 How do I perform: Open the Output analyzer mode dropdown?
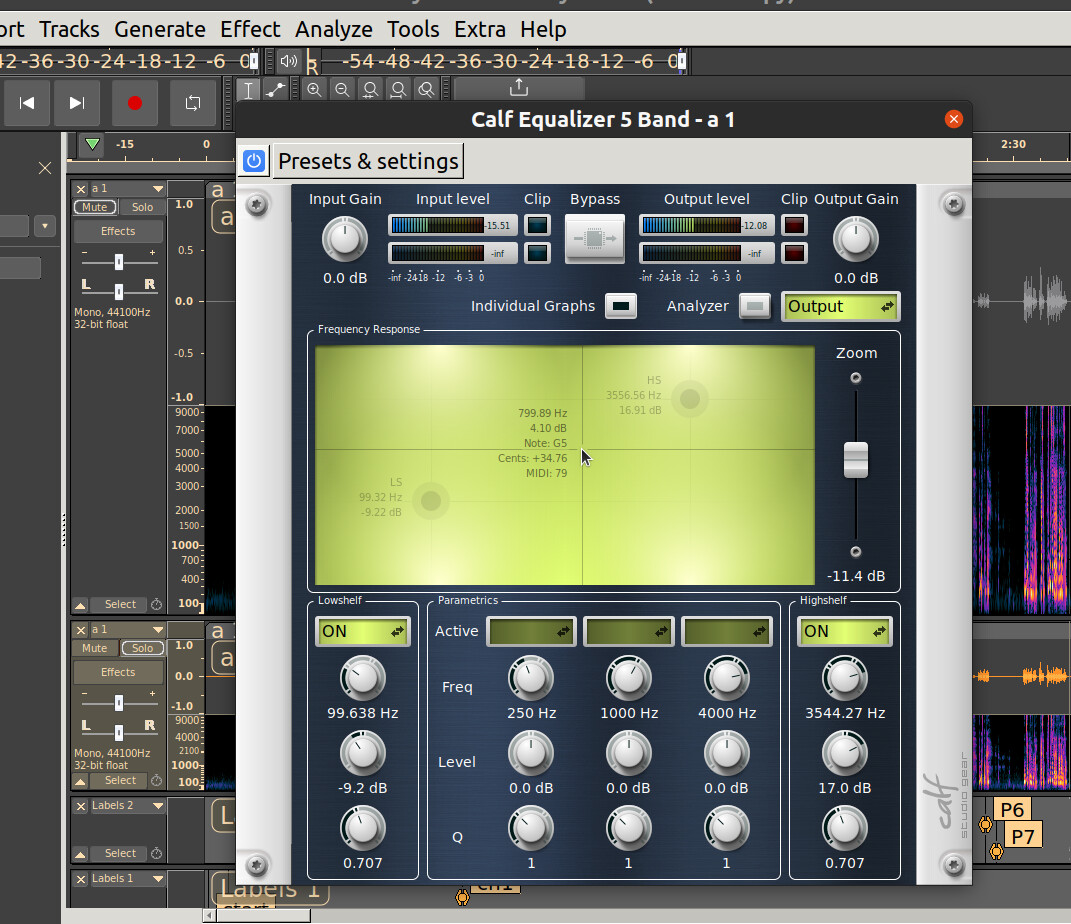pos(840,307)
